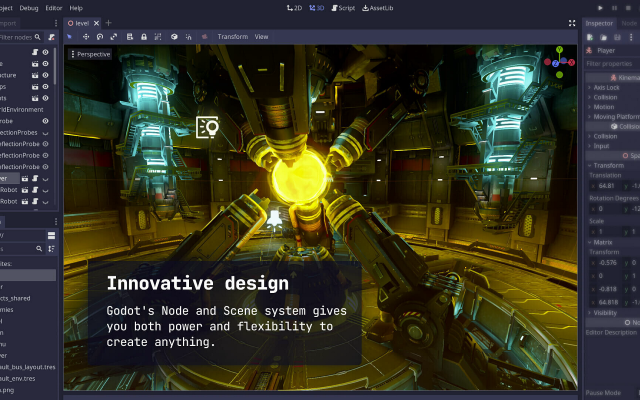The image size is (640, 400).
Task: Click the attach script icon beside Filter nodes
Action: point(51,37)
